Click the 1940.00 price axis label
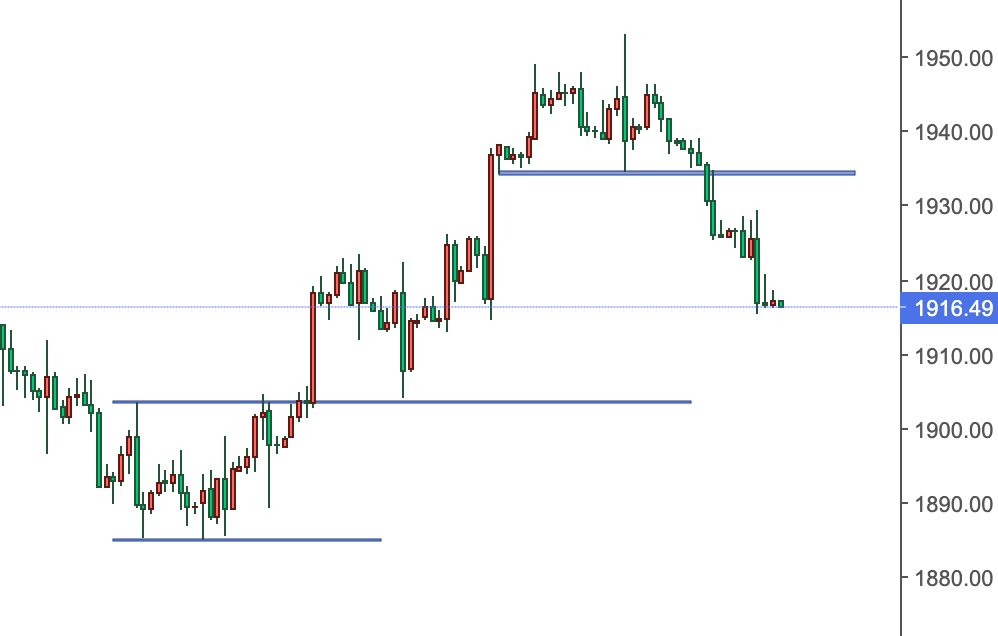 [x=947, y=132]
